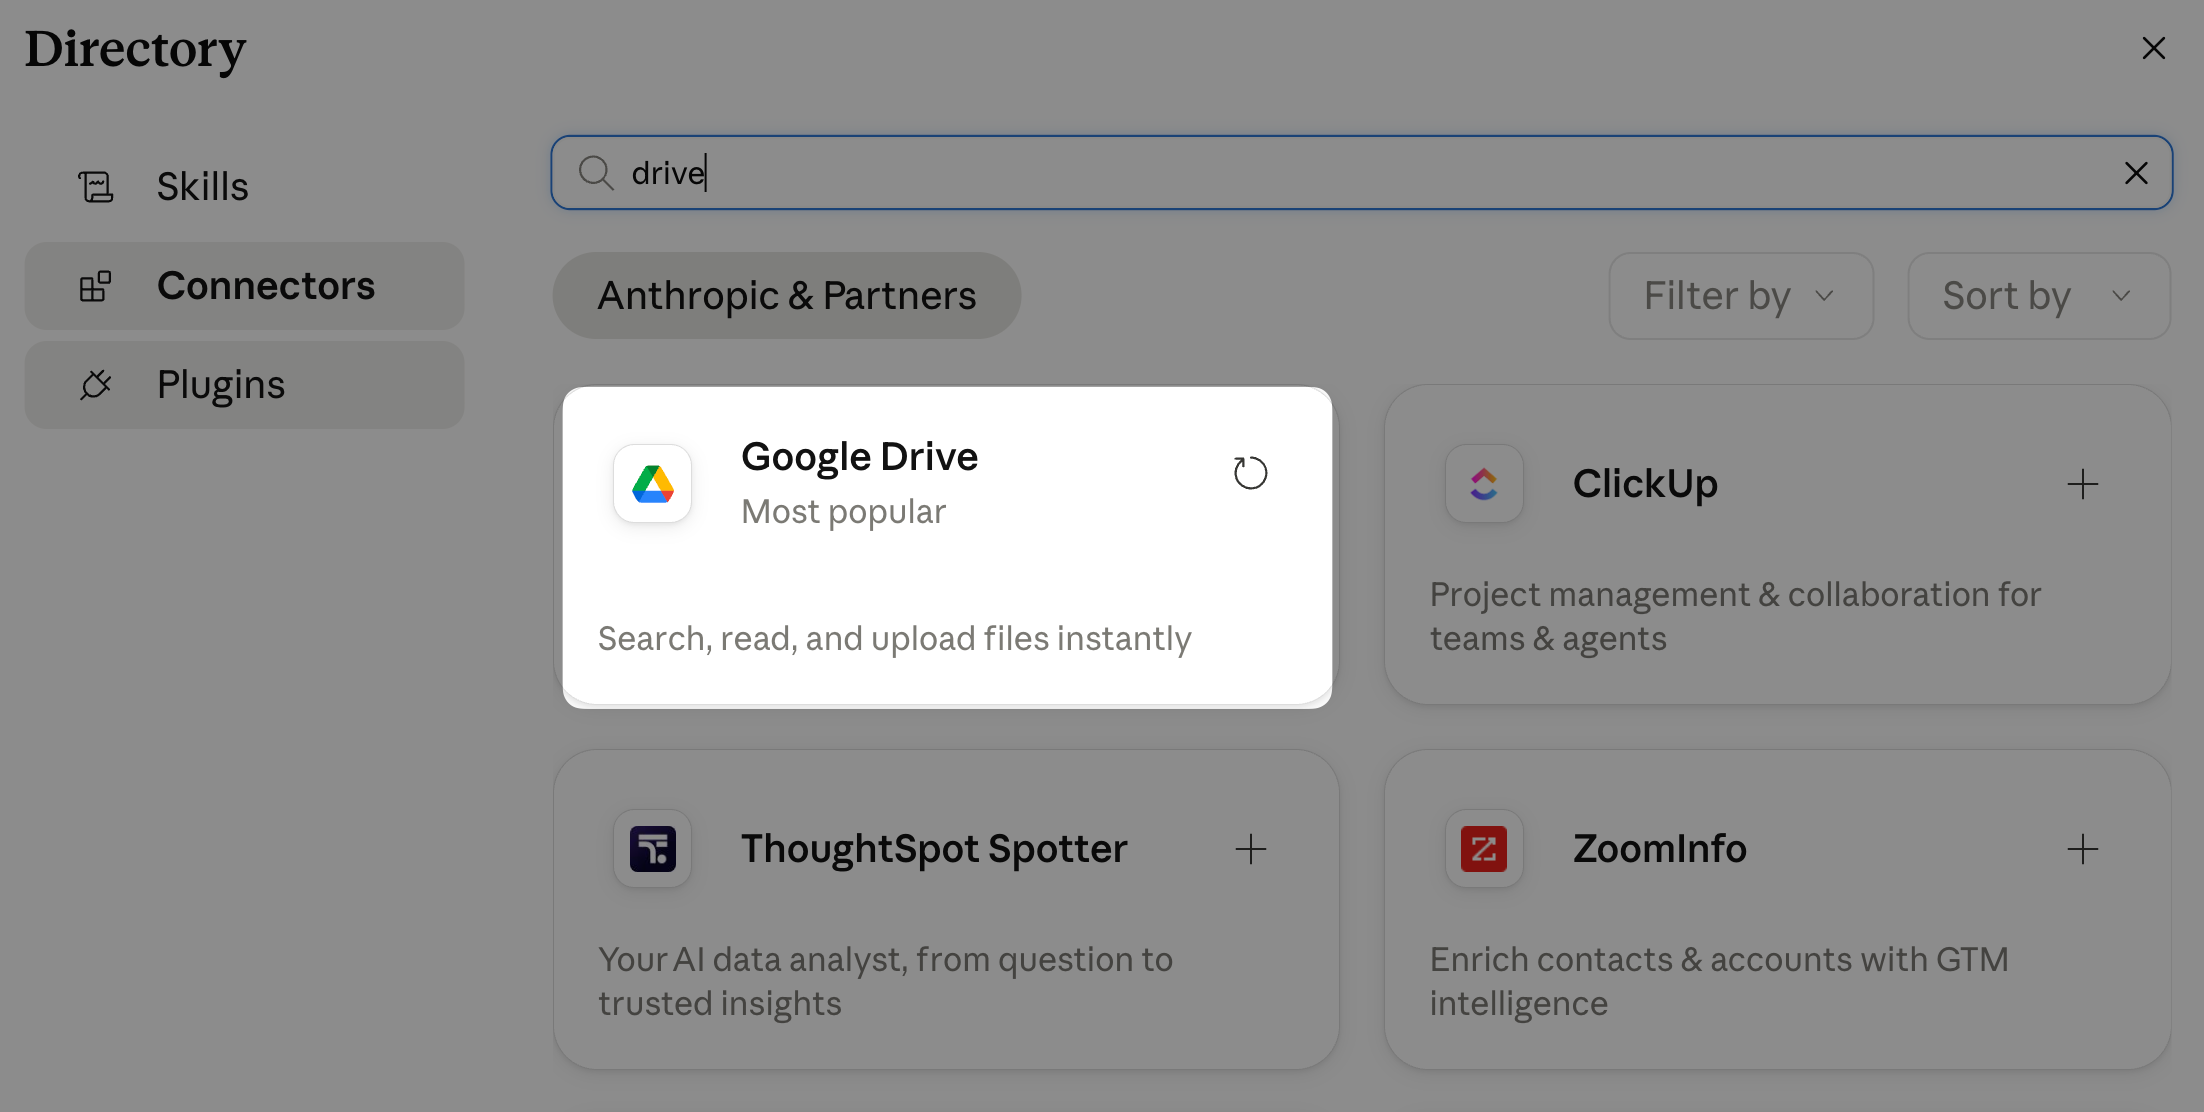This screenshot has width=2204, height=1112.
Task: Open the Sort by dropdown
Action: (x=2039, y=296)
